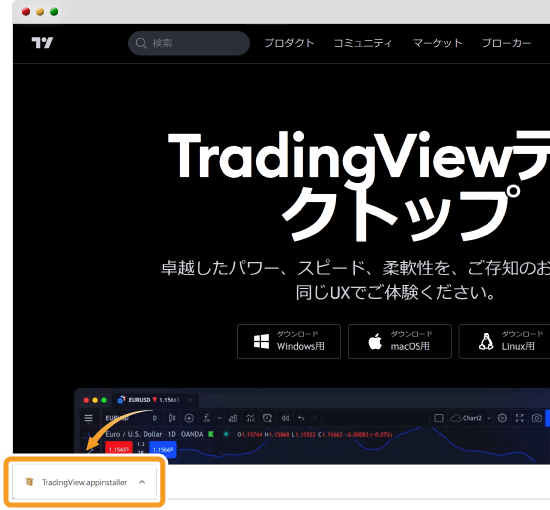Click the red sell price 1.1565 button
Image resolution: width=550 pixels, height=510 pixels.
[119, 449]
